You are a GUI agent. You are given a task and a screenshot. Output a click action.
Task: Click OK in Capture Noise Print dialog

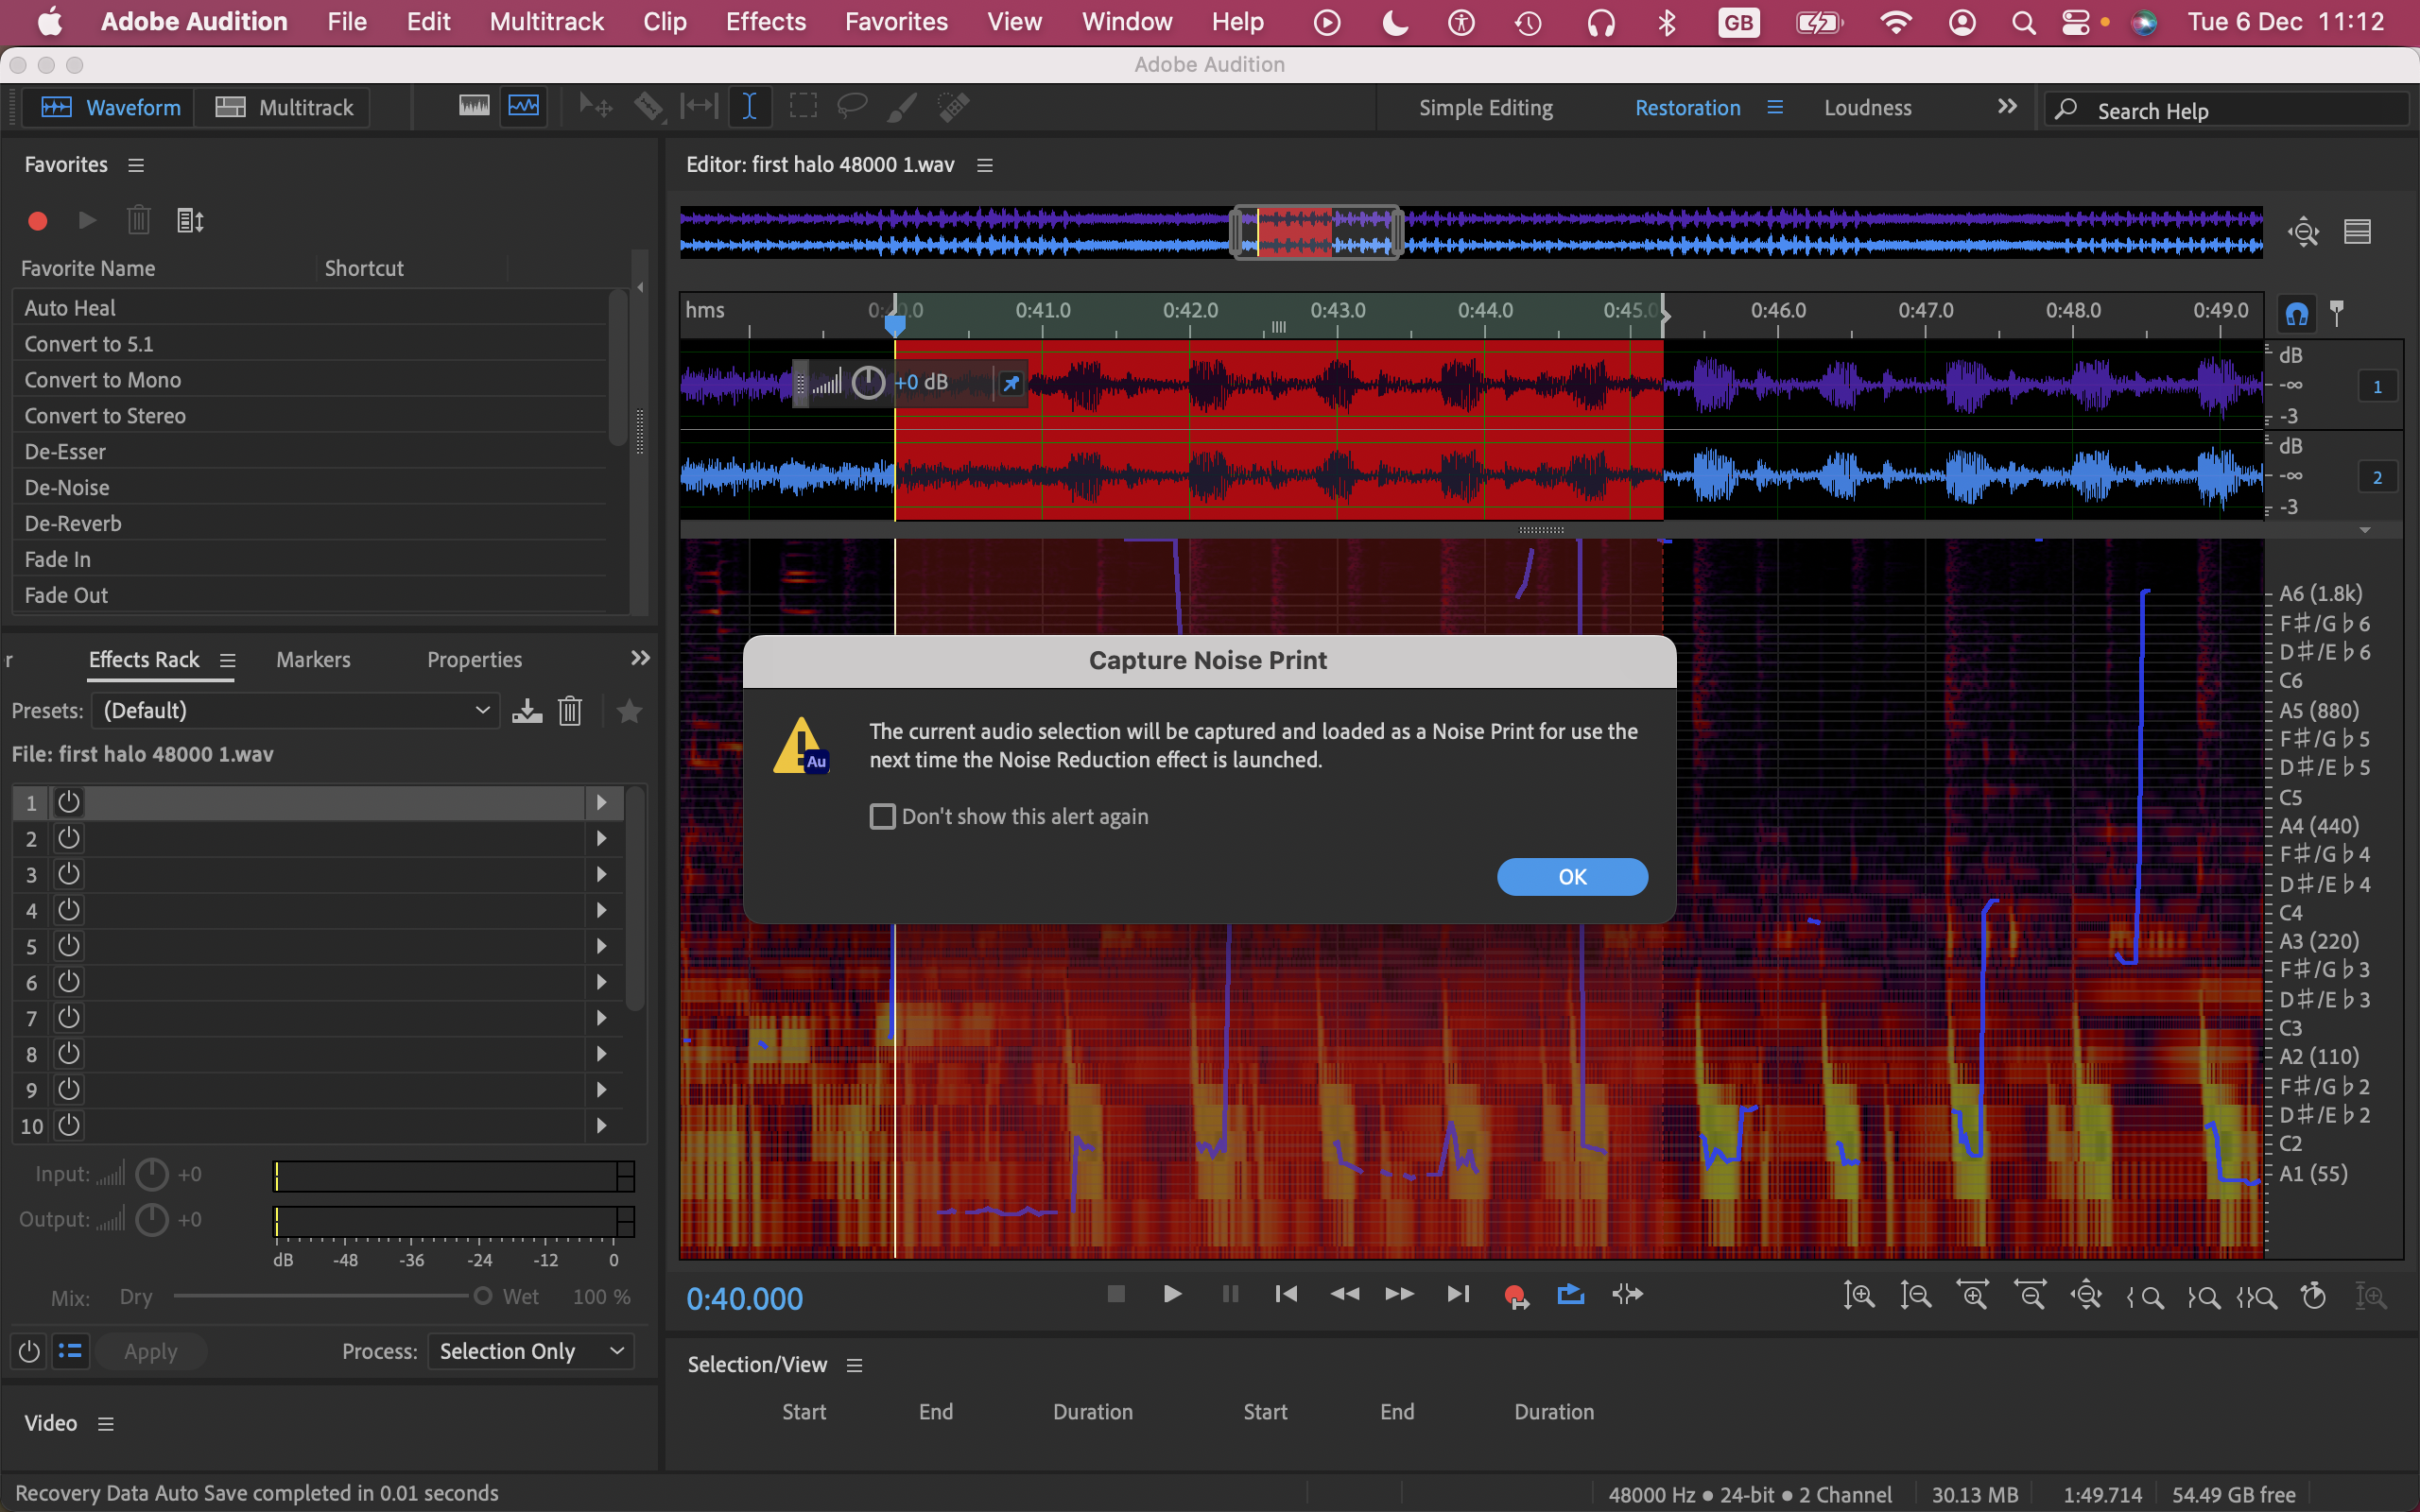pyautogui.click(x=1572, y=877)
